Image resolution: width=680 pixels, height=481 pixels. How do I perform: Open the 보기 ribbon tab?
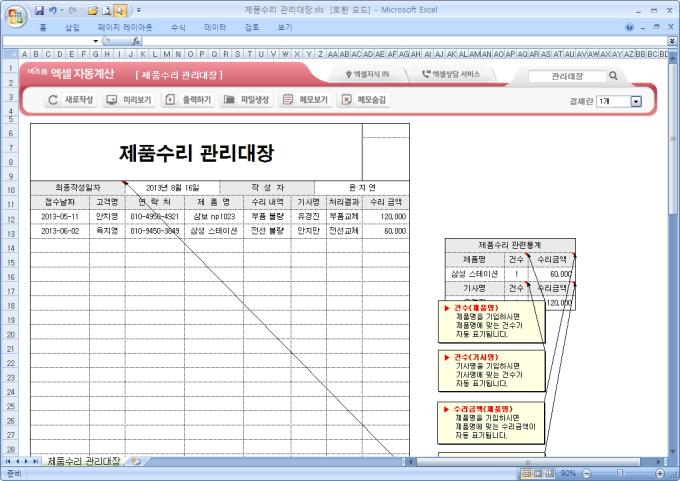pos(284,27)
